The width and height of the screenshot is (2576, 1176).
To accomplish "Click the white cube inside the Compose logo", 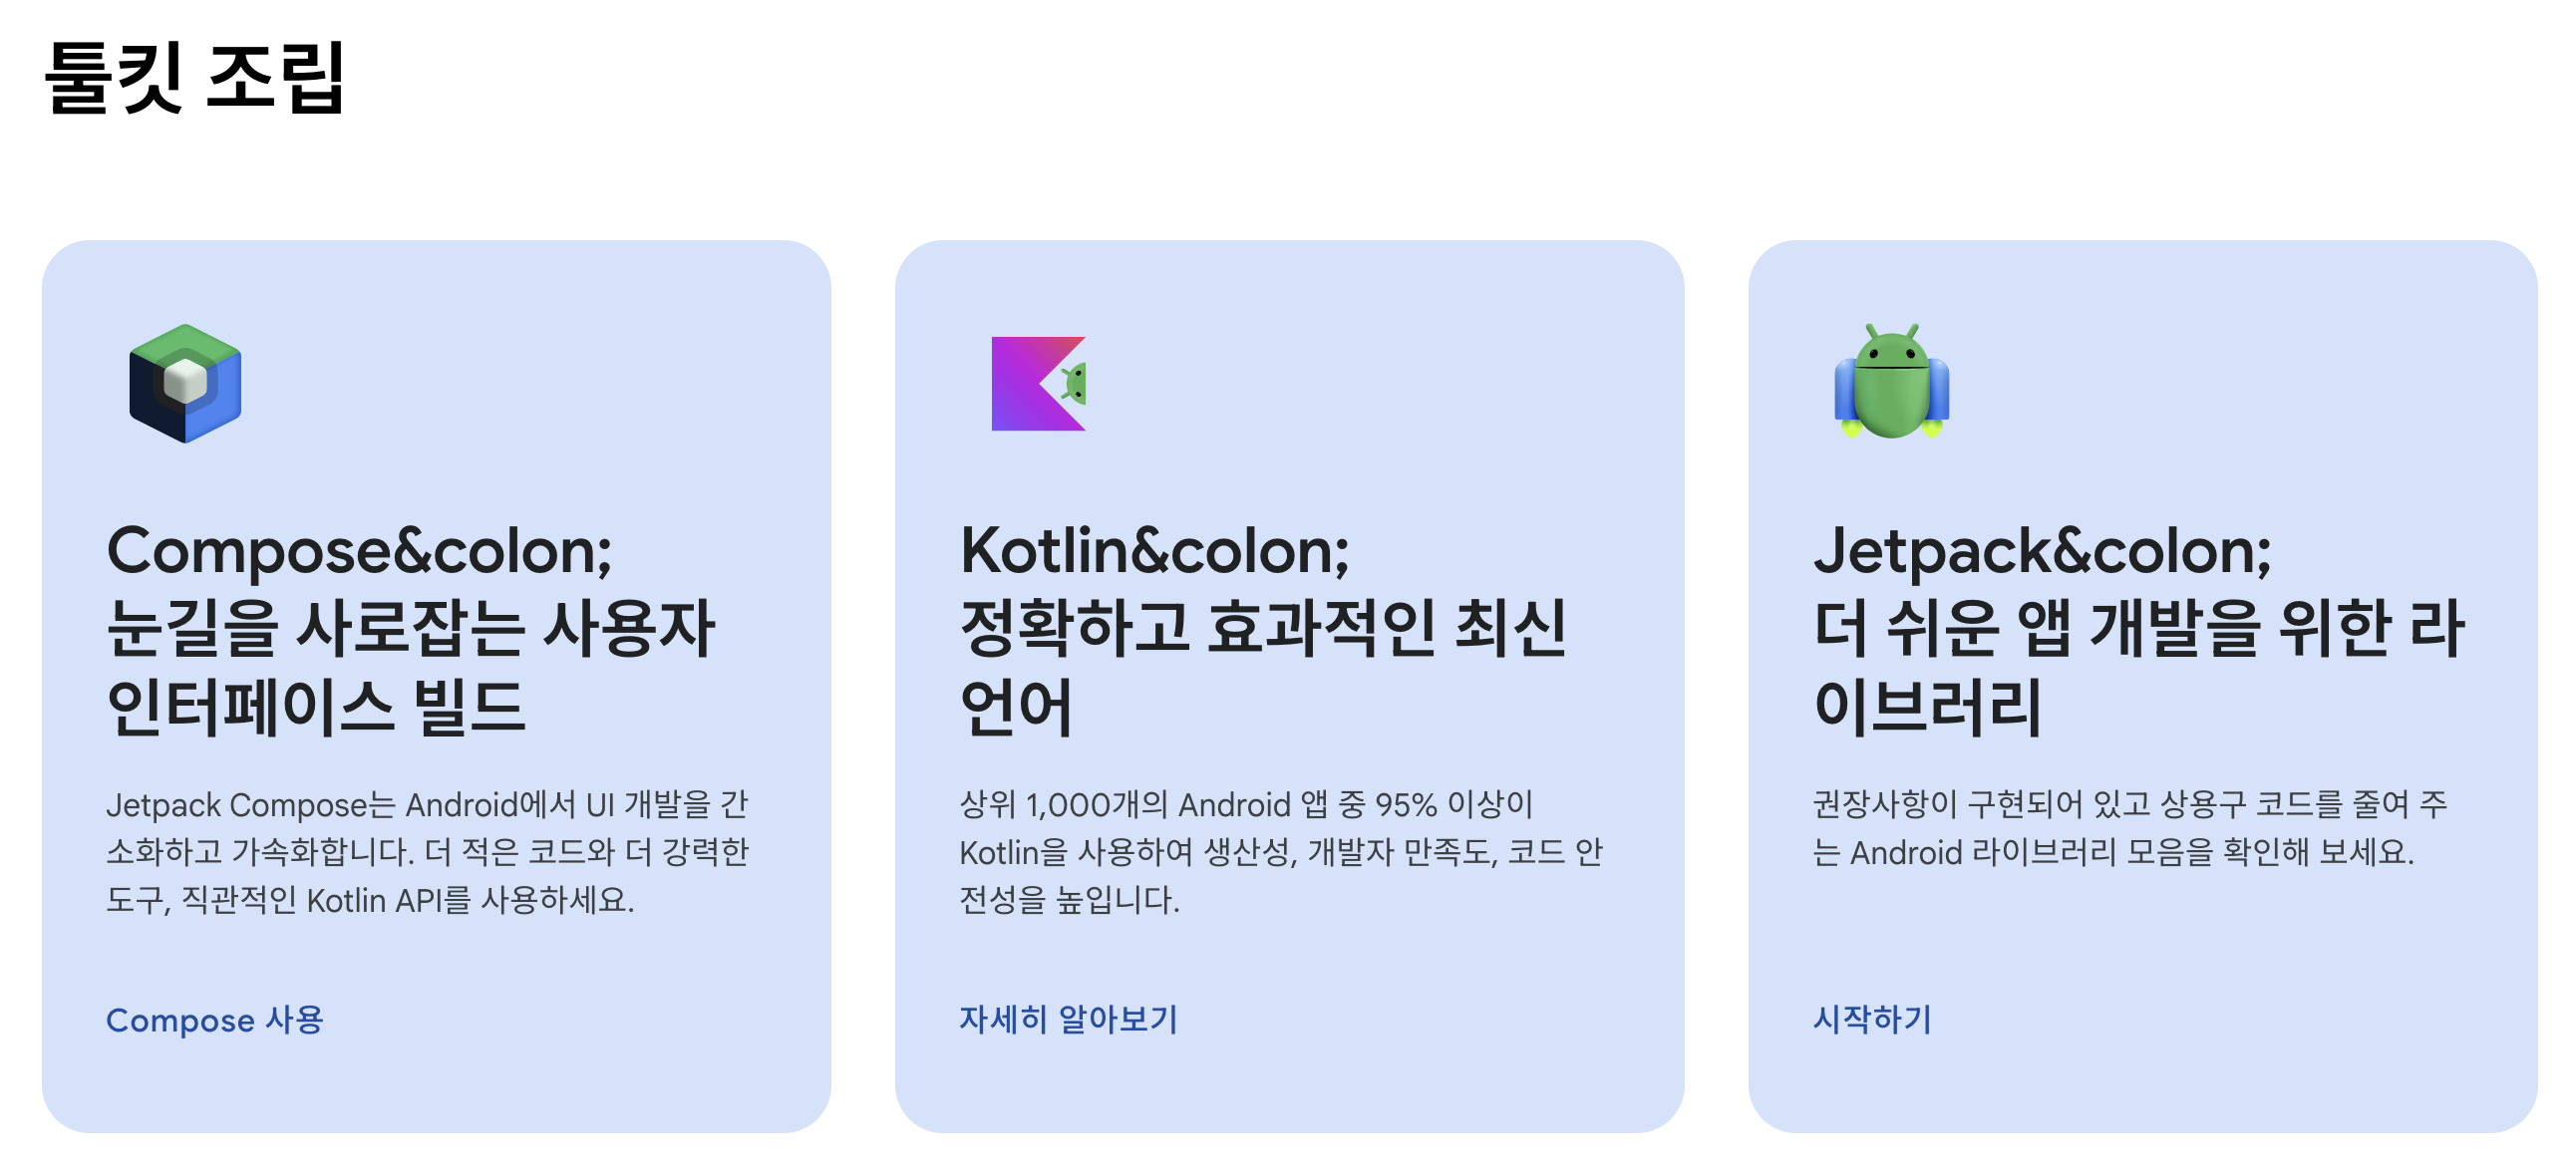I will click(185, 381).
